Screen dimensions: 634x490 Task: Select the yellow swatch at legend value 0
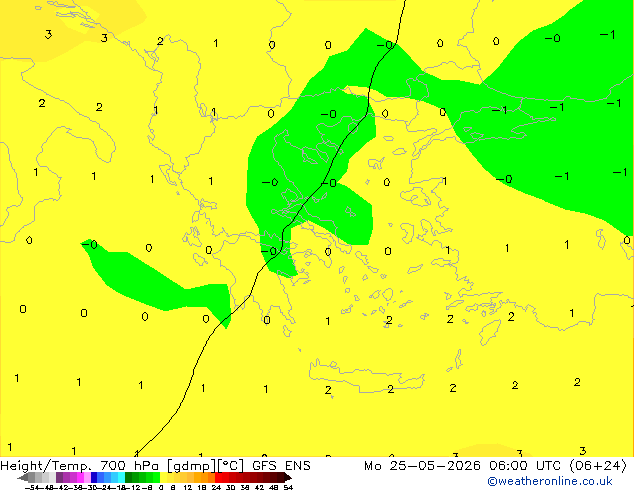click(163, 477)
